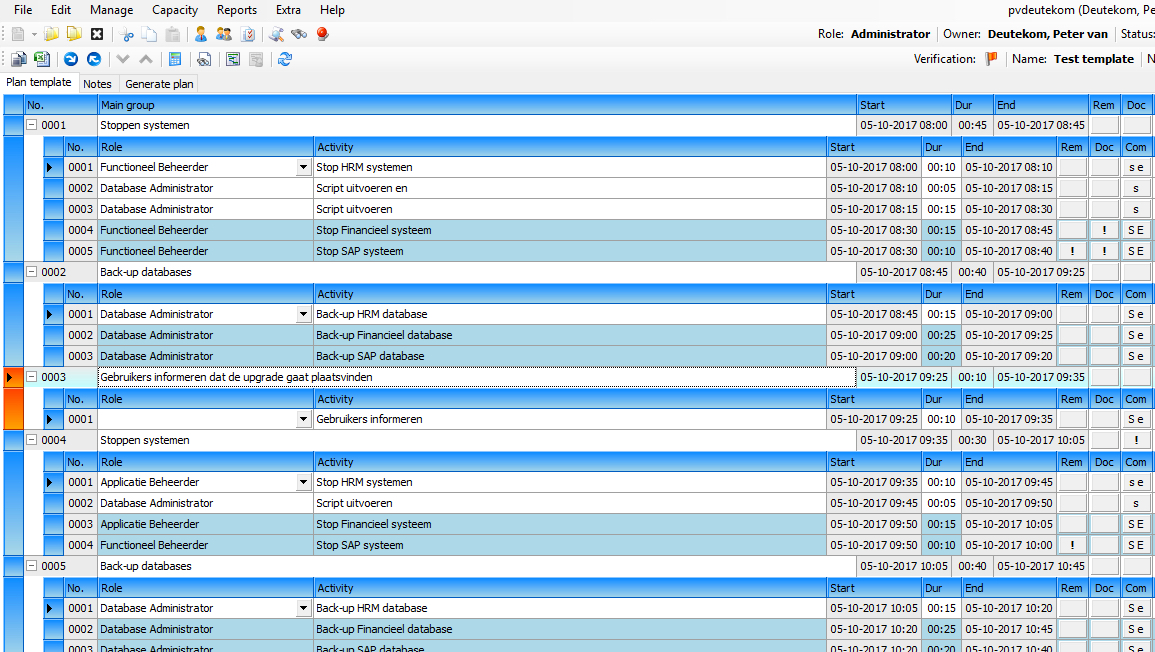Select the Plan template tab
The height and width of the screenshot is (652, 1155).
point(39,83)
